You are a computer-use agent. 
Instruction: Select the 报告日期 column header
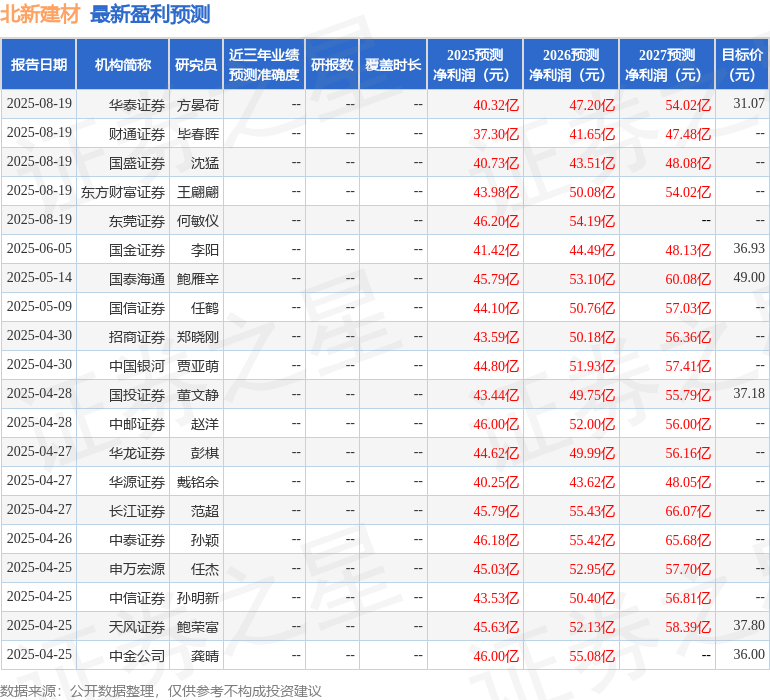click(39, 65)
